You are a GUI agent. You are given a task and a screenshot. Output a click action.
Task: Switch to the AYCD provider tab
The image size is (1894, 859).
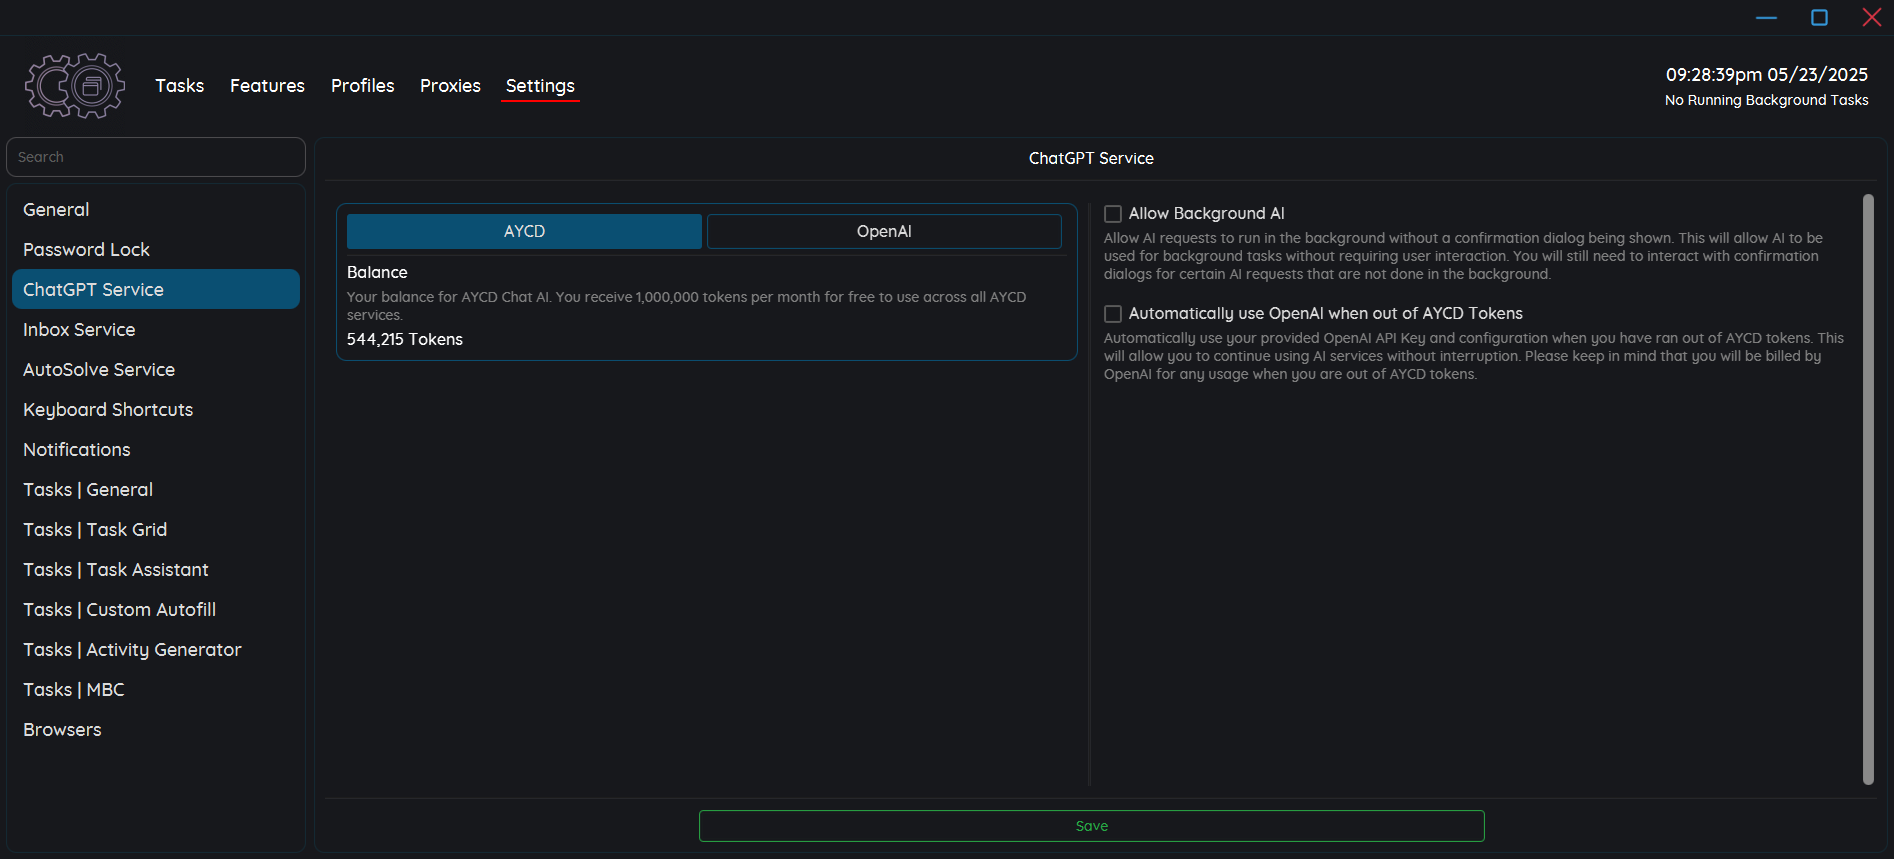coord(524,231)
